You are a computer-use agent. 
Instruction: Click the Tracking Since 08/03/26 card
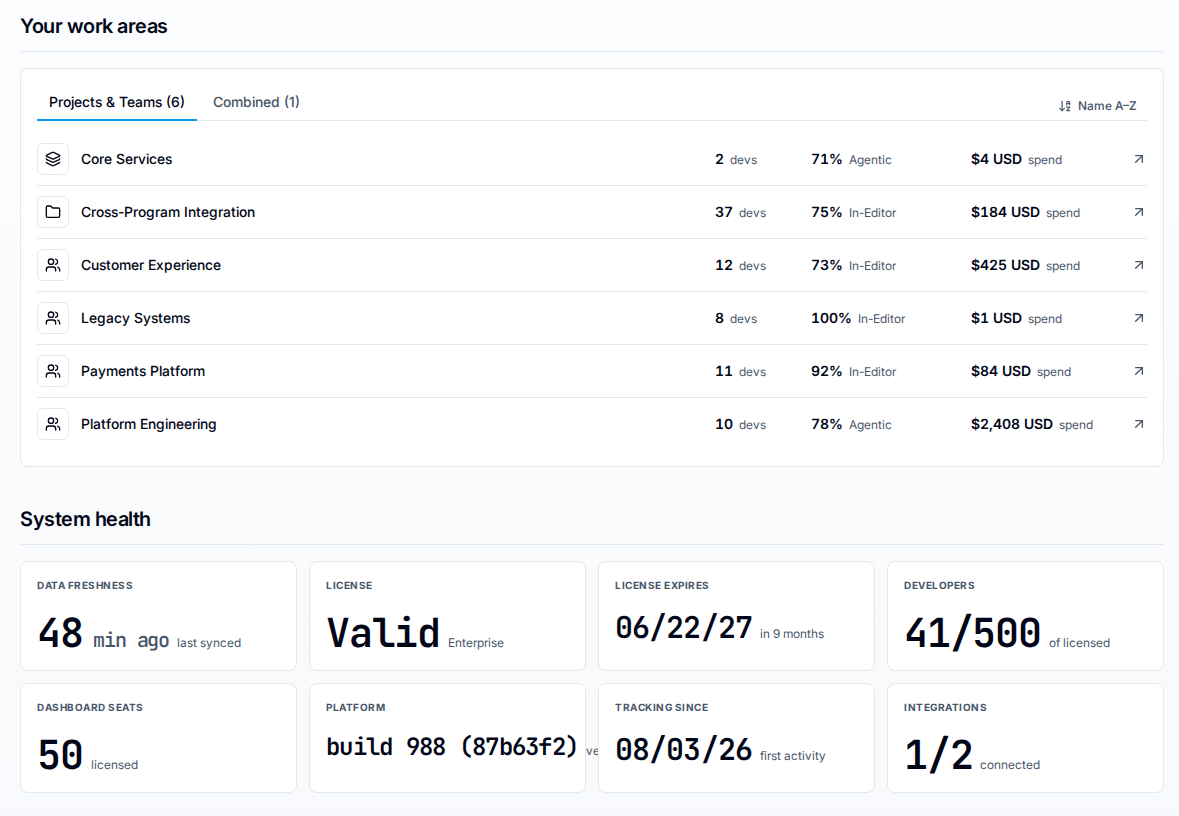(x=736, y=738)
